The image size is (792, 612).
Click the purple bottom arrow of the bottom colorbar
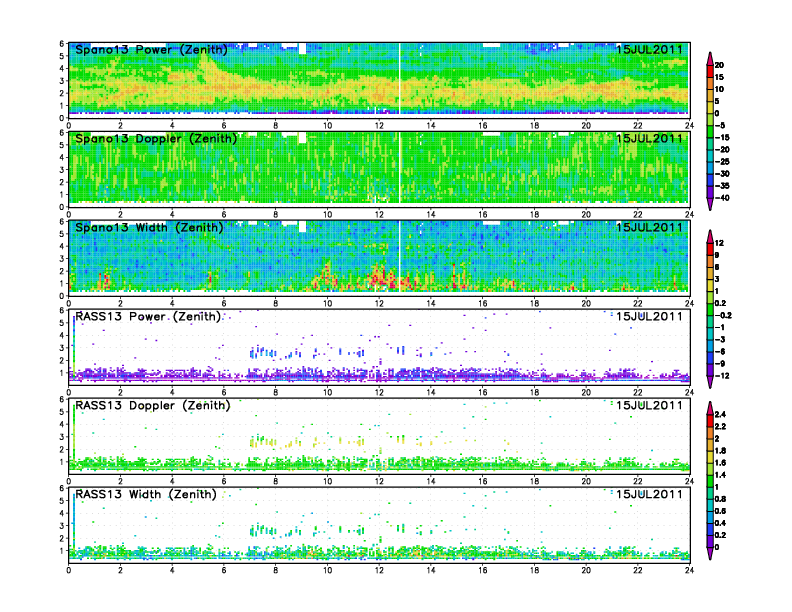tap(710, 554)
